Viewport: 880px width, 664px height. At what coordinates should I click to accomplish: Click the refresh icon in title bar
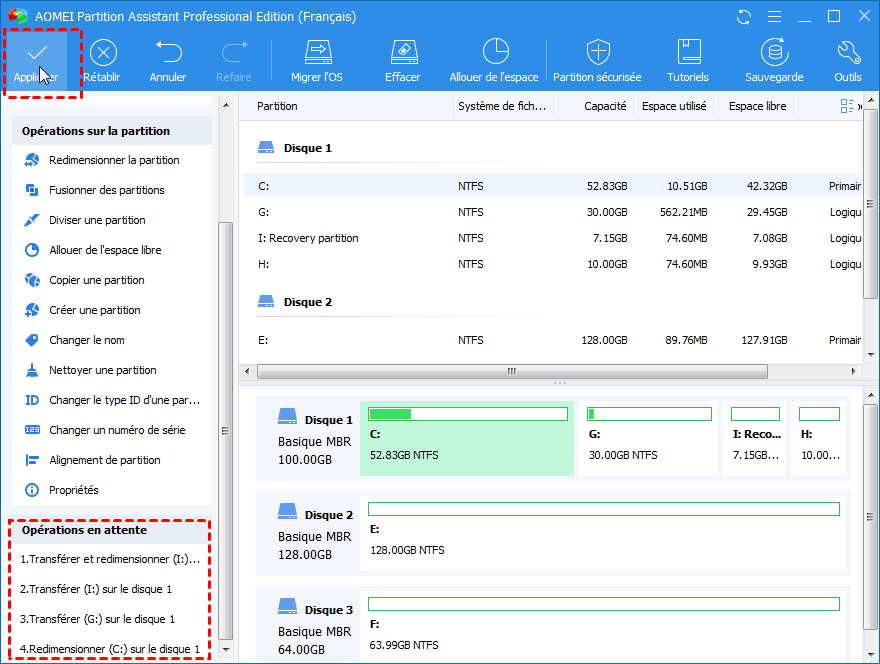[x=743, y=17]
